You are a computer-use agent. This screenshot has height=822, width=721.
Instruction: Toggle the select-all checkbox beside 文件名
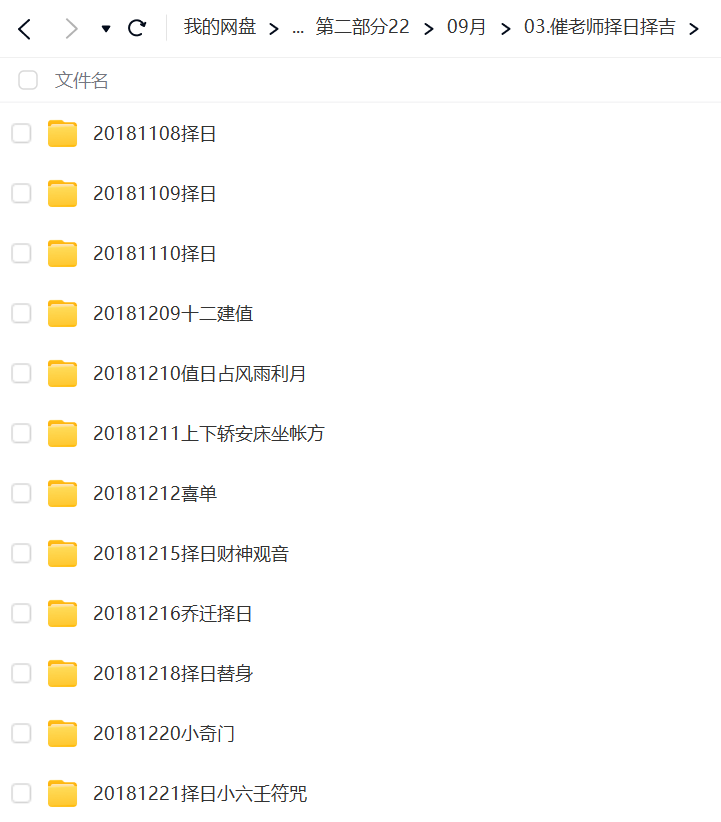28,80
